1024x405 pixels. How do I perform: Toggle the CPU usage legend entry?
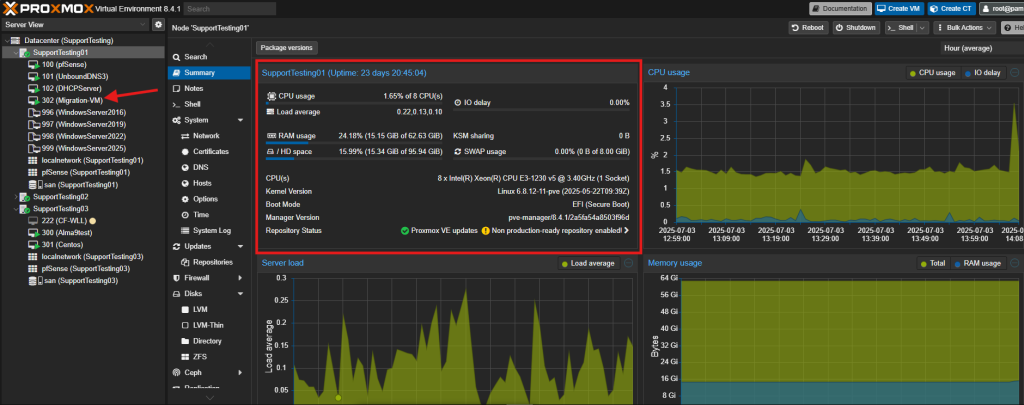933,73
